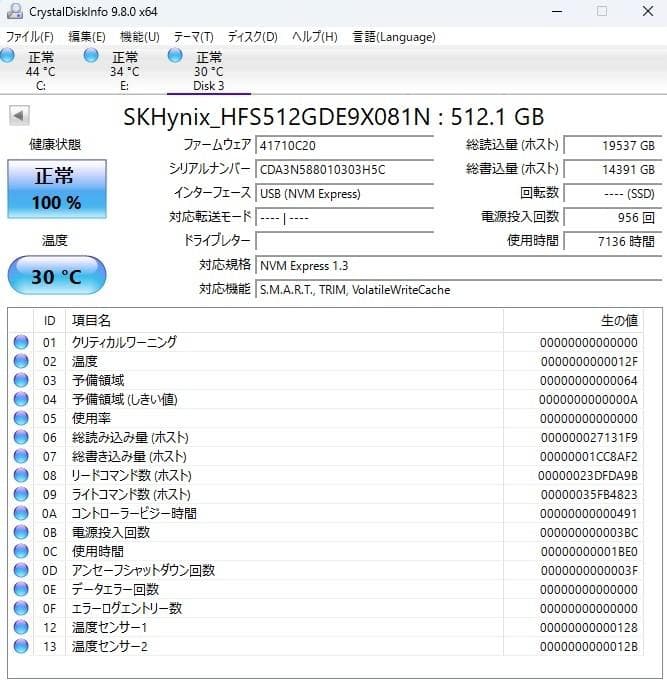Viewport: 667px width, 682px height.
Task: Click power on hours value 7136 時間
Action: (x=613, y=241)
